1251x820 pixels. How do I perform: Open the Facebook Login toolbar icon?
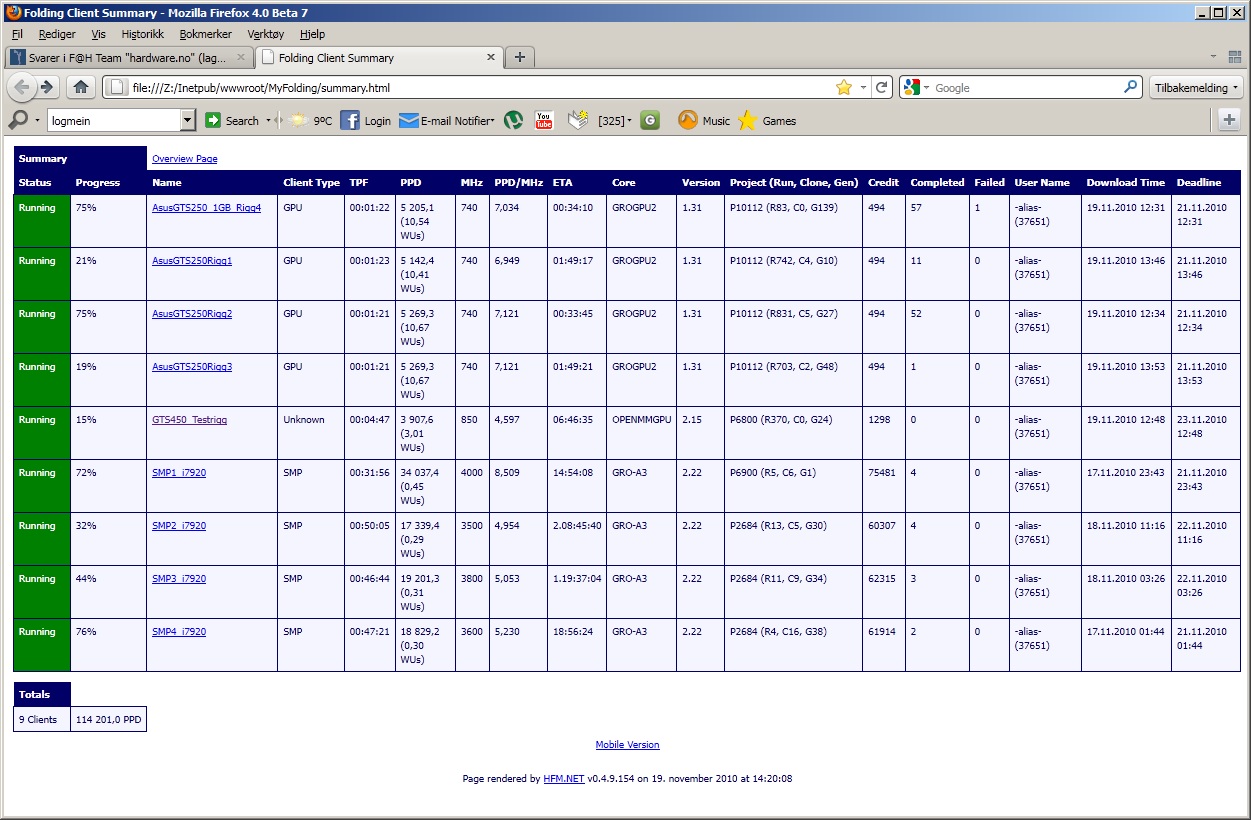pos(366,120)
